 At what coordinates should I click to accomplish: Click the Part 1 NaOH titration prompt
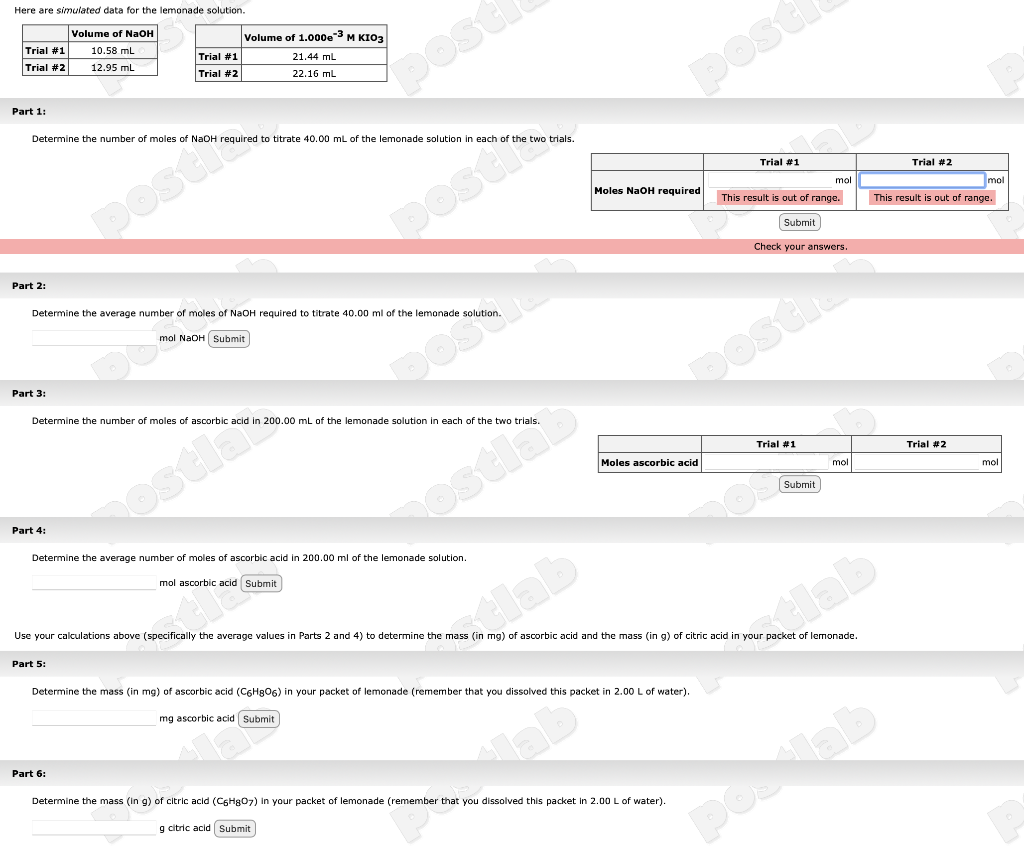pos(303,139)
